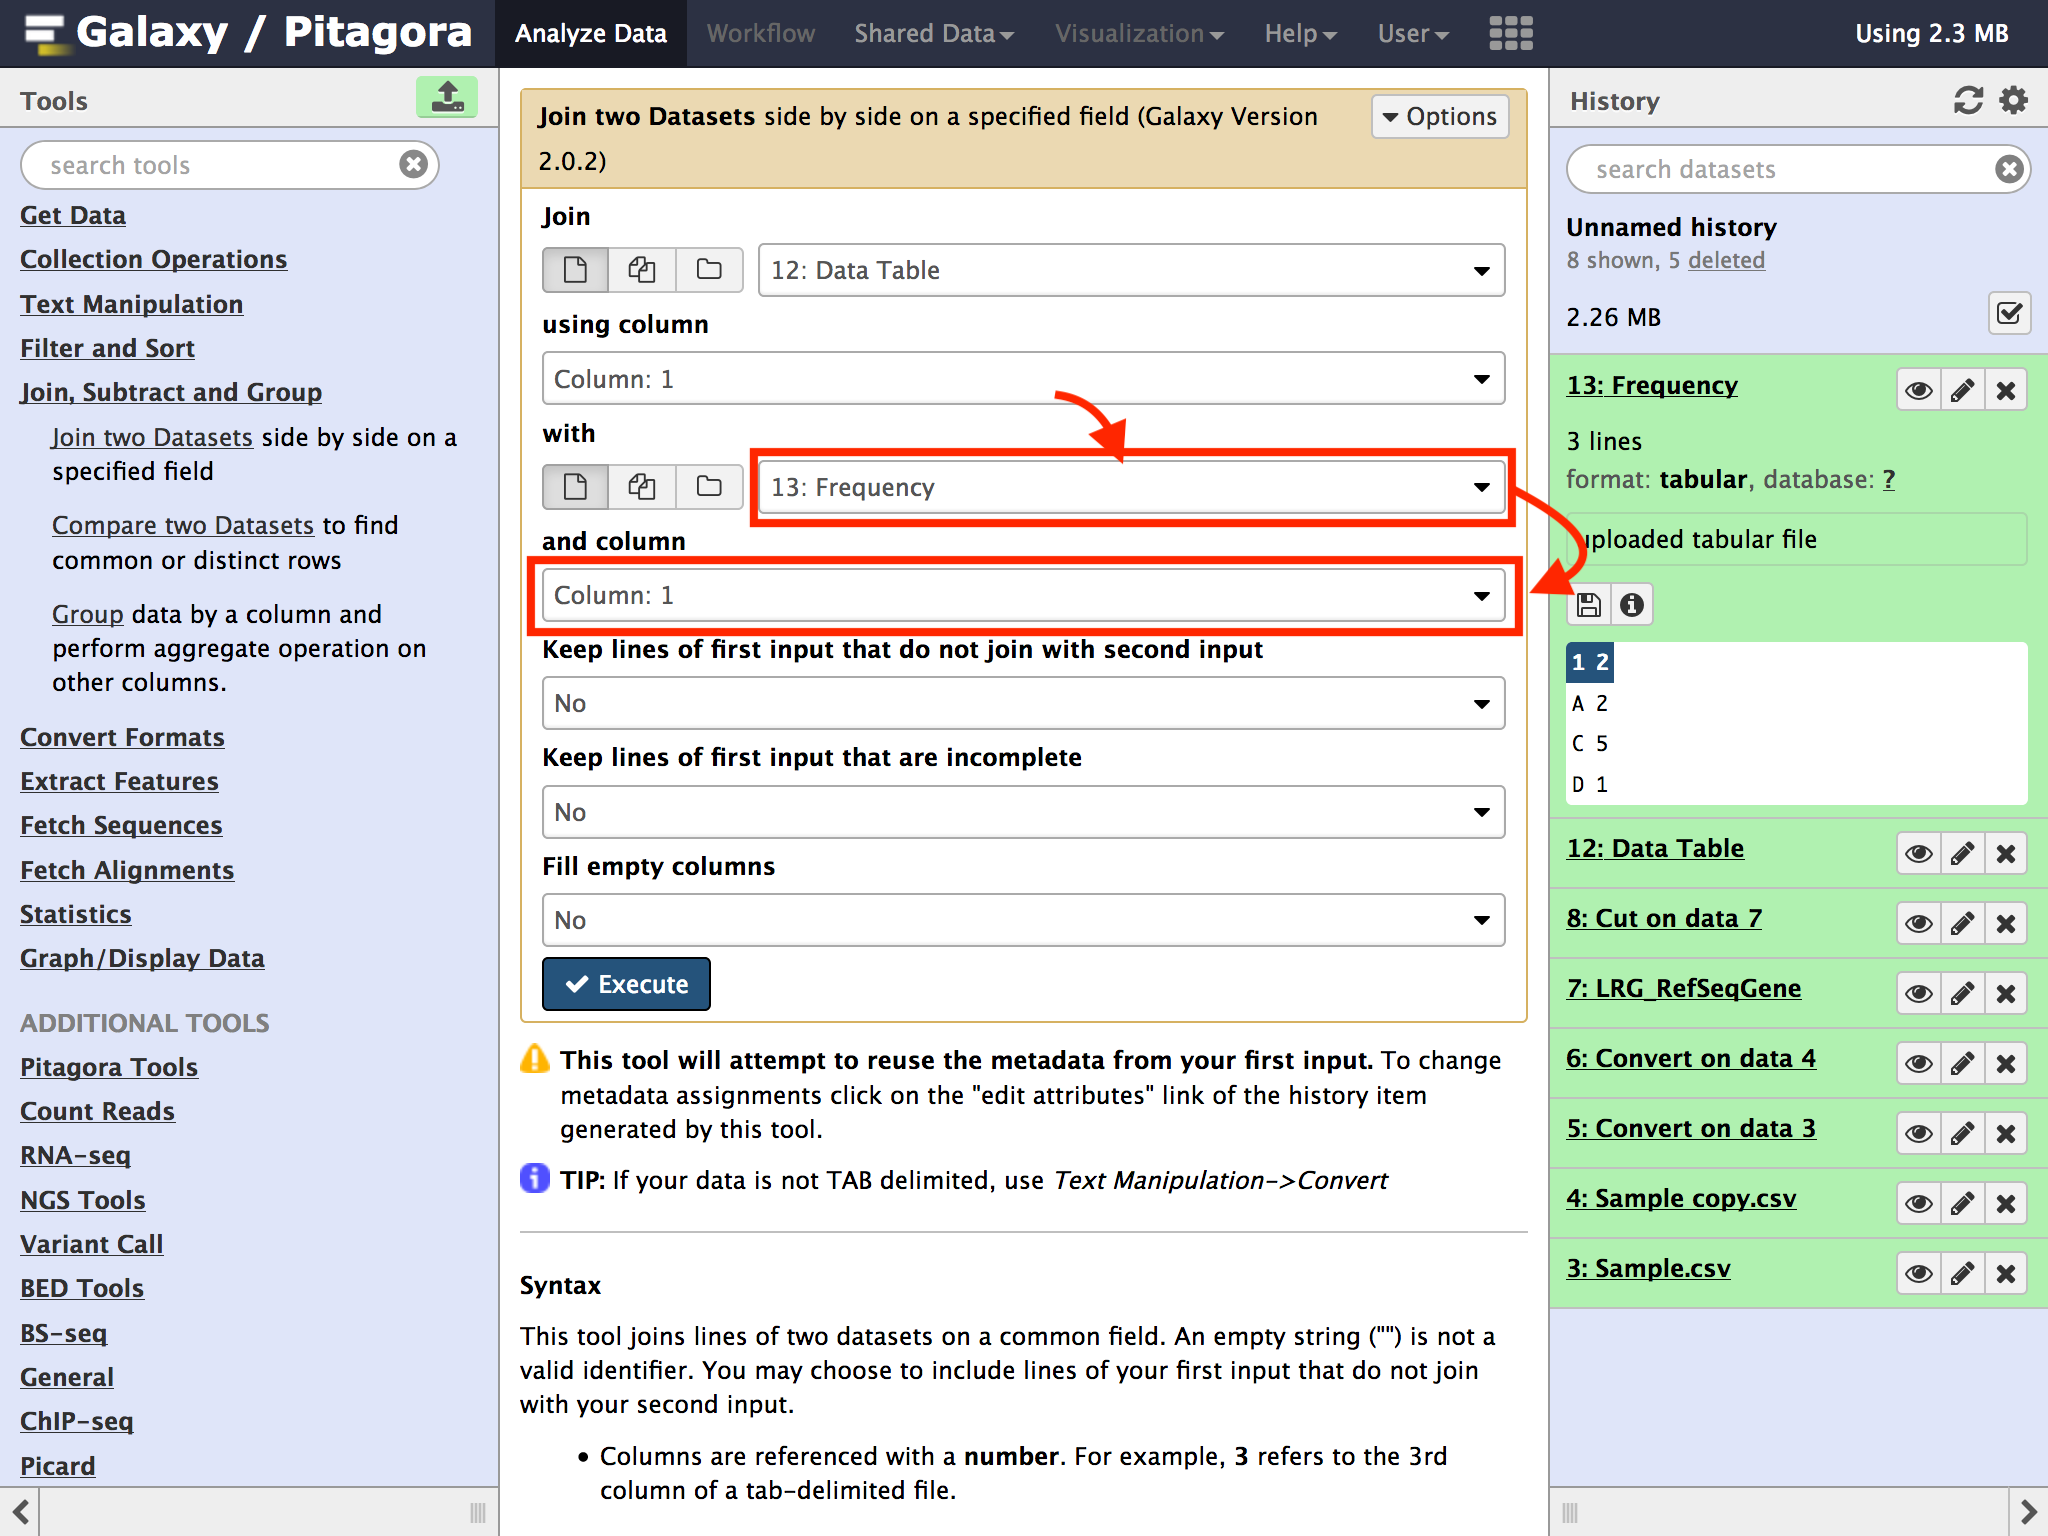View details info icon for Frequency dataset
This screenshot has height=1536, width=2048.
(x=1632, y=605)
